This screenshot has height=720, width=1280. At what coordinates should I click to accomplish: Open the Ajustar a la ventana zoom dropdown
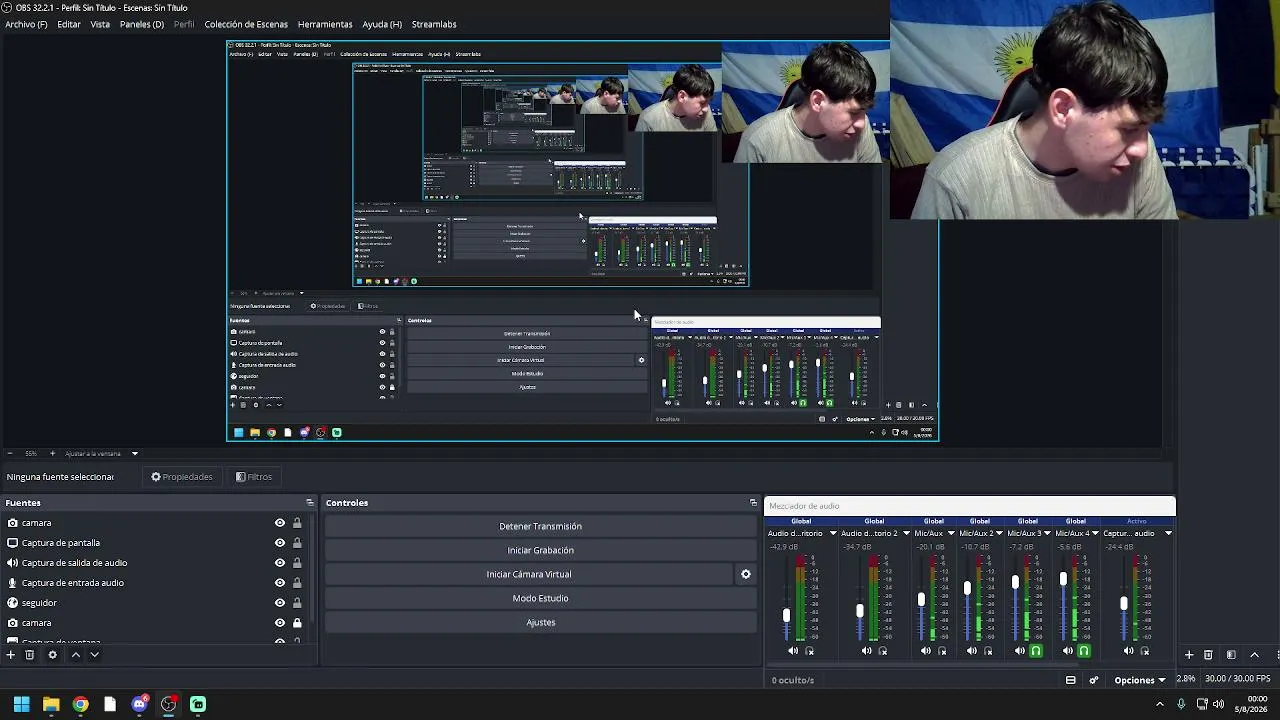101,454
